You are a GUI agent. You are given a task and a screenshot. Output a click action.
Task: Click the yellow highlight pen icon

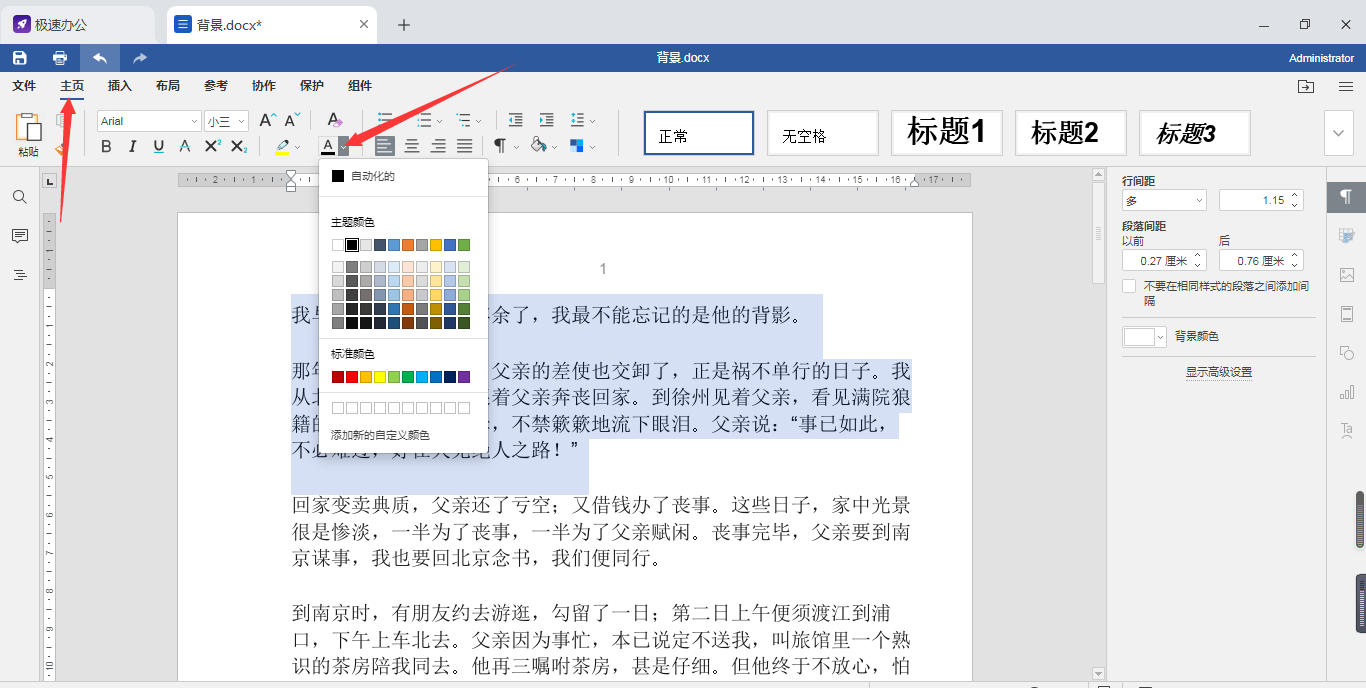click(282, 147)
